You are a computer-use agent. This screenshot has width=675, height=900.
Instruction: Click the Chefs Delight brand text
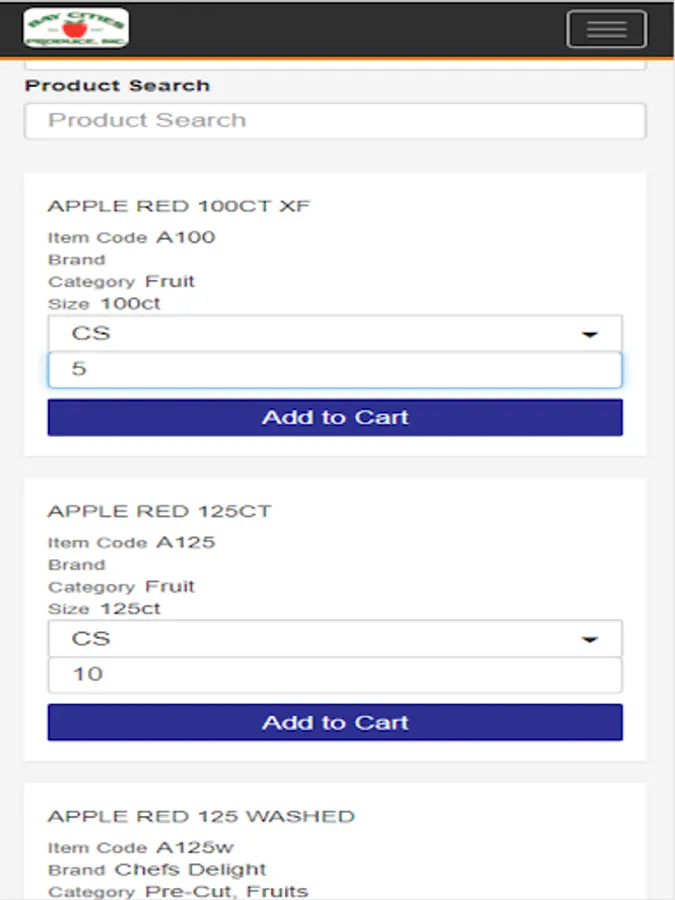(190, 870)
